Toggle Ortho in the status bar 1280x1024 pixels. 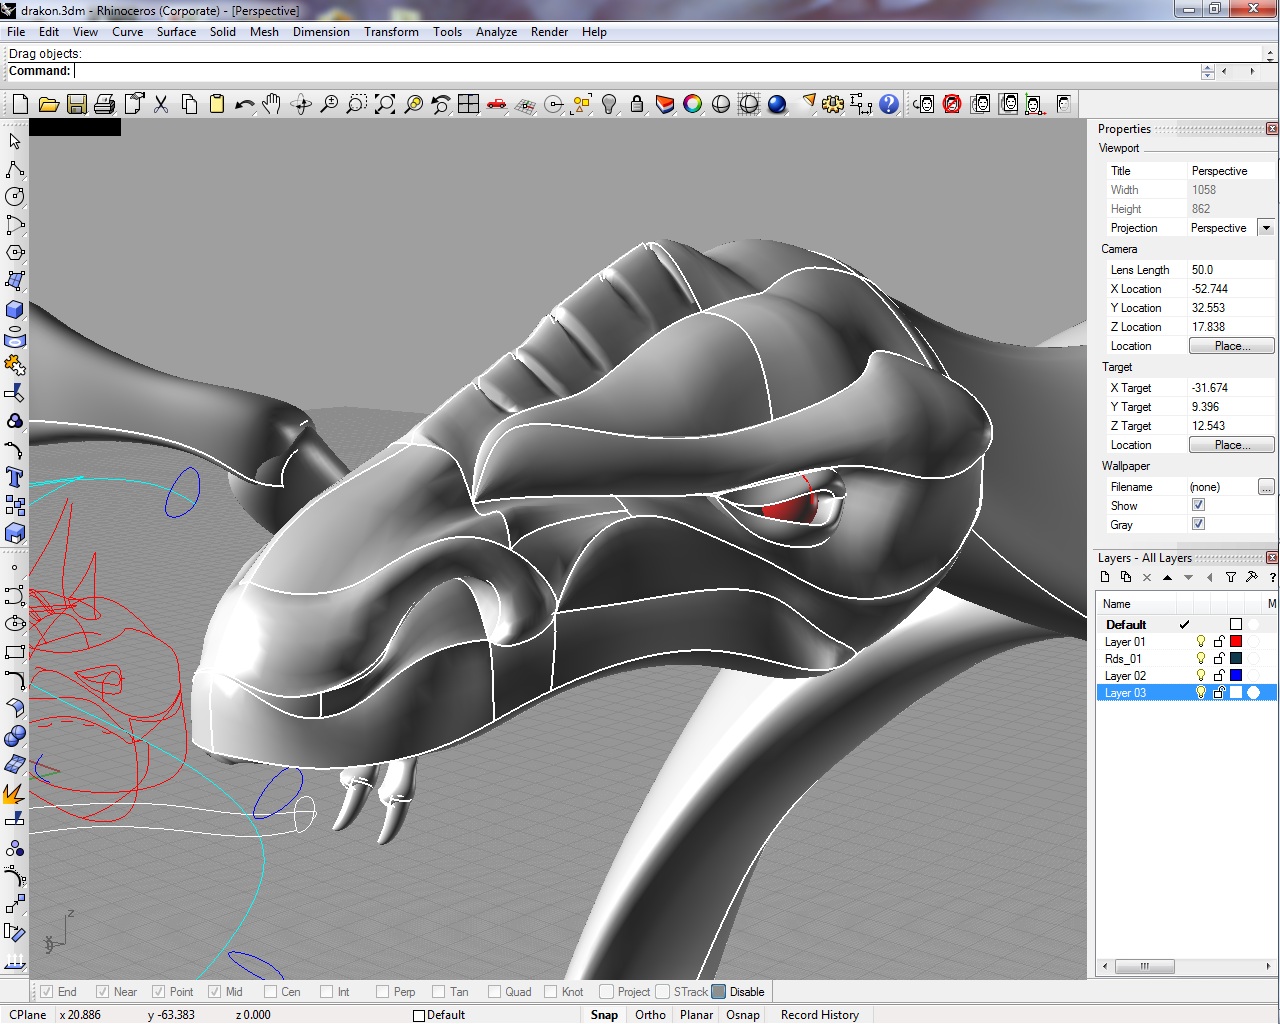[x=650, y=1015]
